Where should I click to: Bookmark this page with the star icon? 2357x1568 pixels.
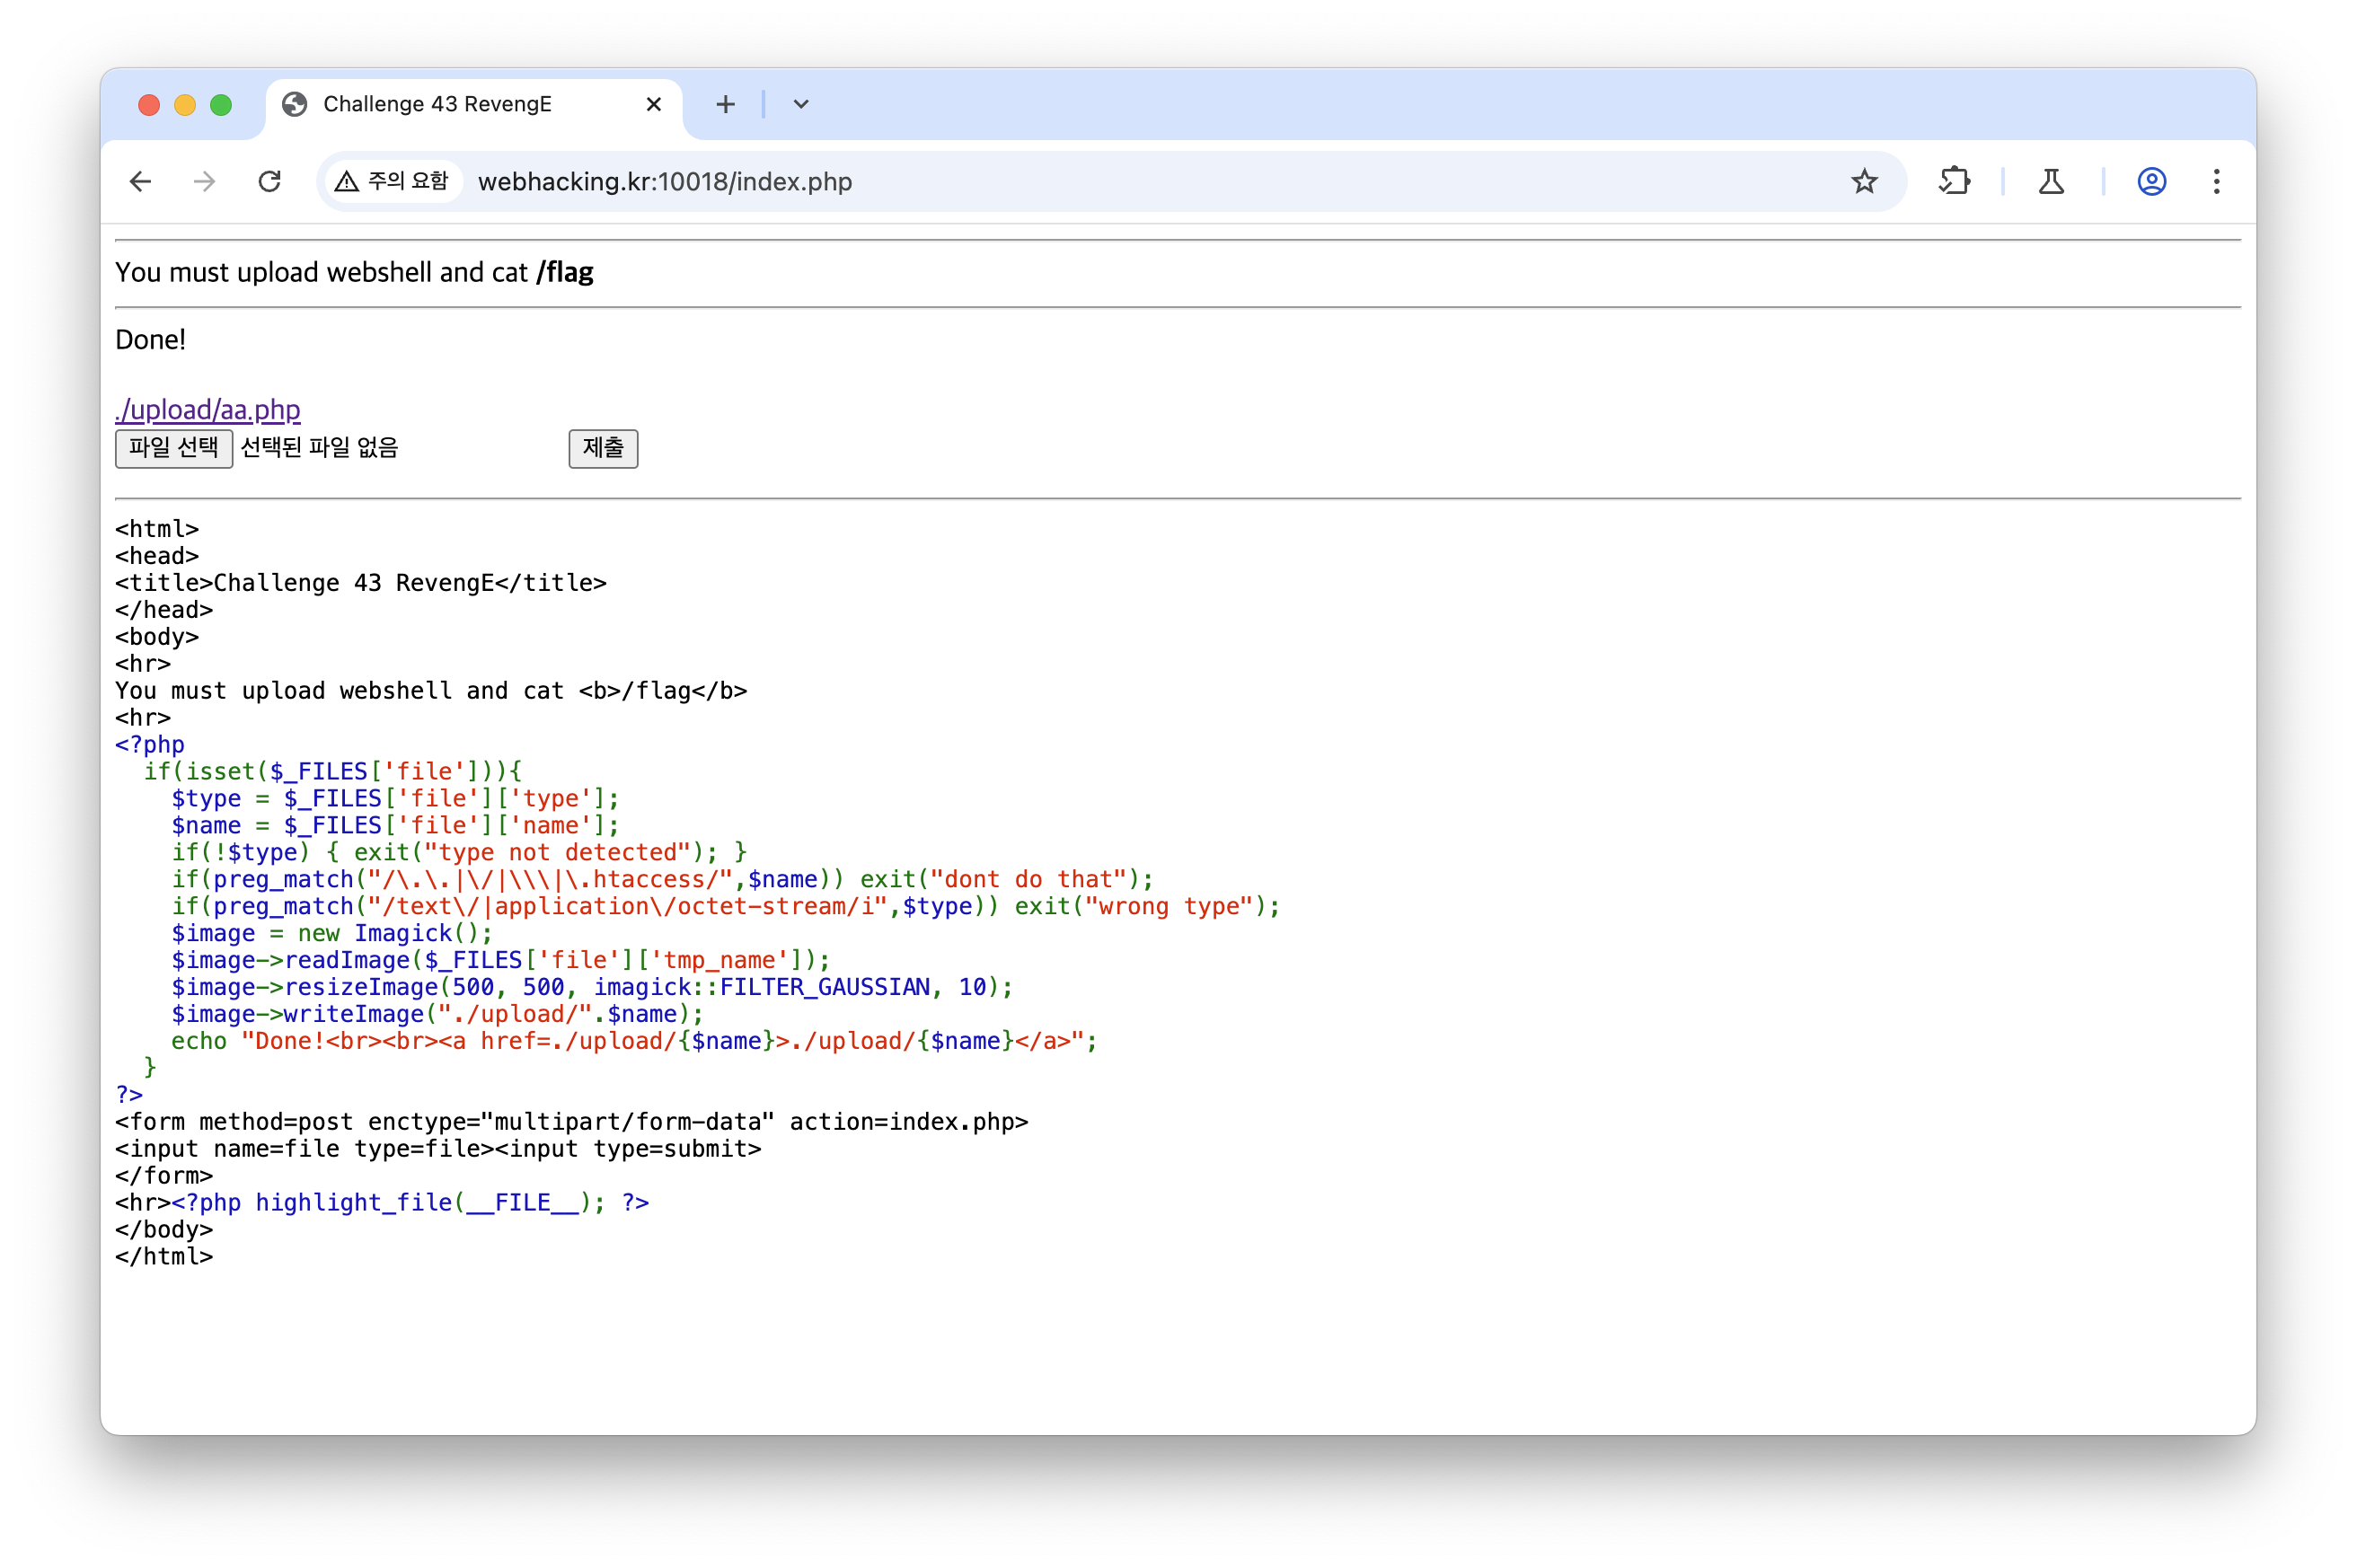1863,181
